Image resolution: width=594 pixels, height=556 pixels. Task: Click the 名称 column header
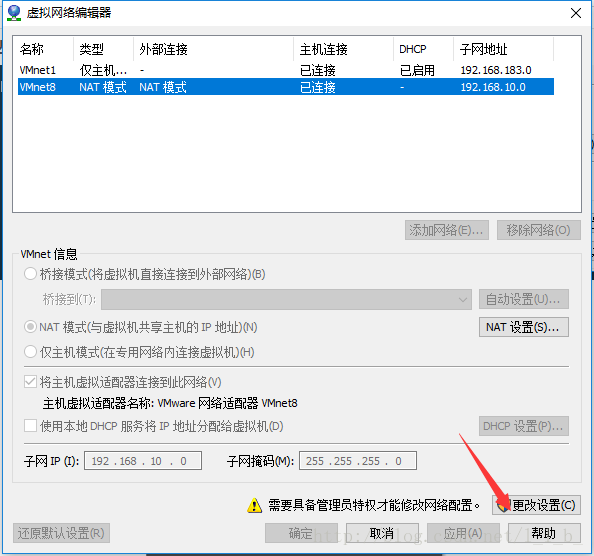pos(44,49)
